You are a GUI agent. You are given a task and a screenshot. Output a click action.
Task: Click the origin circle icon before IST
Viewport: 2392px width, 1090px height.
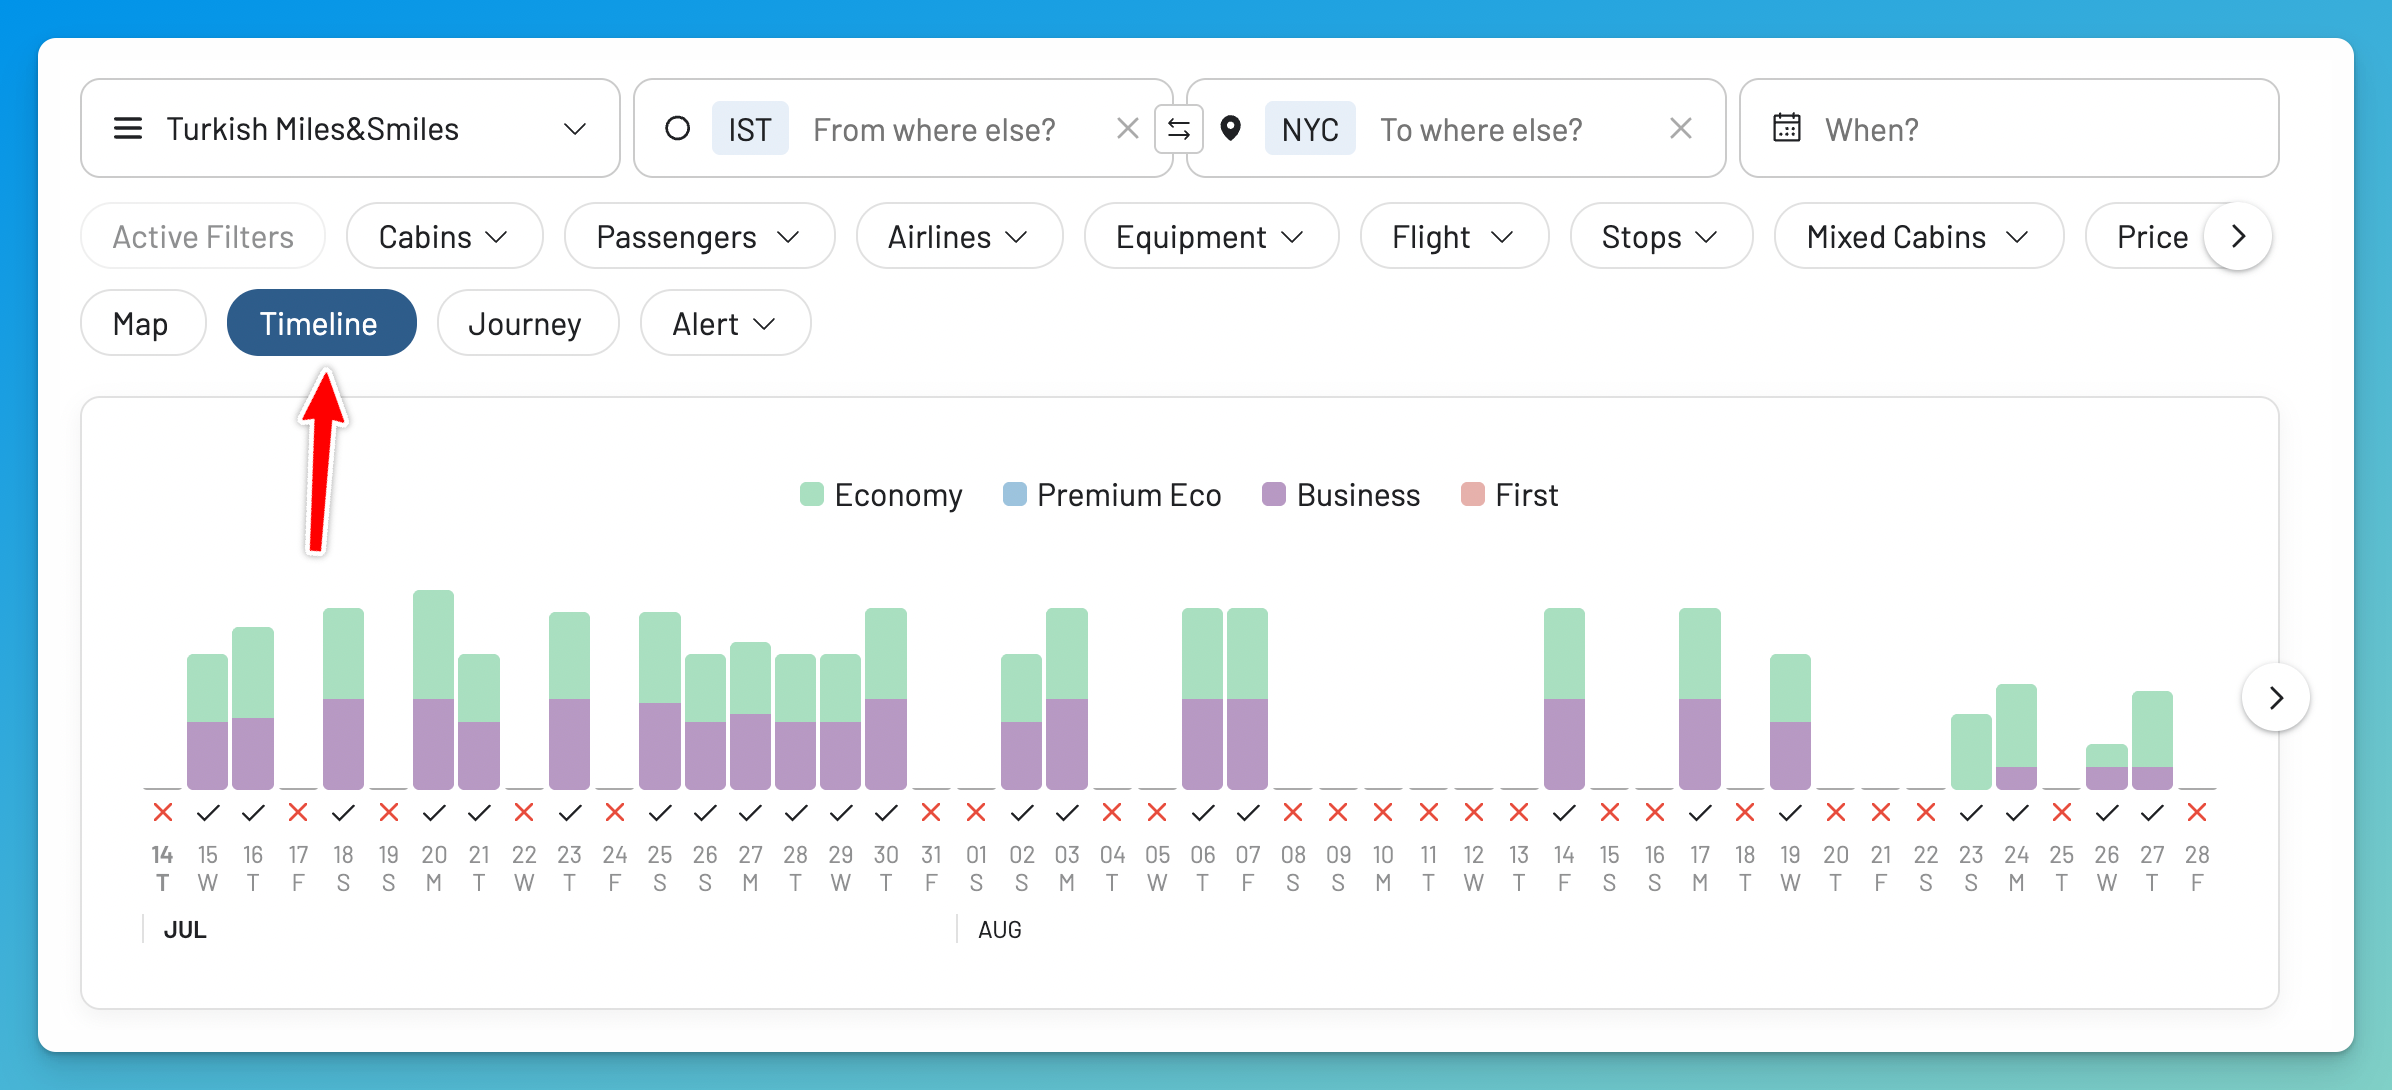pos(678,128)
